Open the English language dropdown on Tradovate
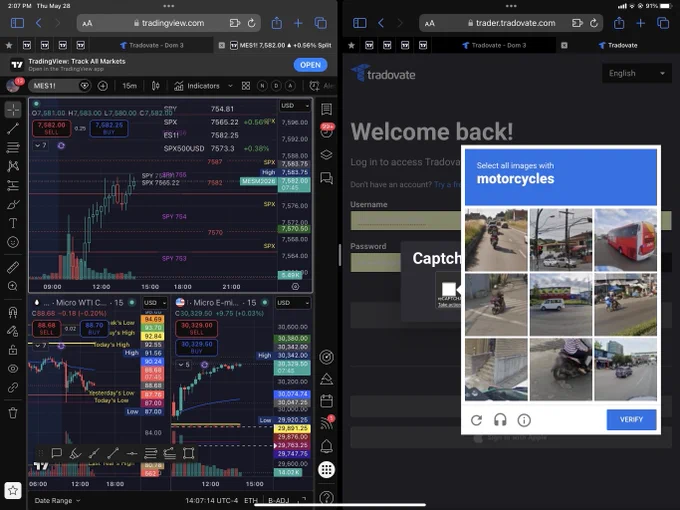Screen dimensions: 680x510 (x=637, y=73)
